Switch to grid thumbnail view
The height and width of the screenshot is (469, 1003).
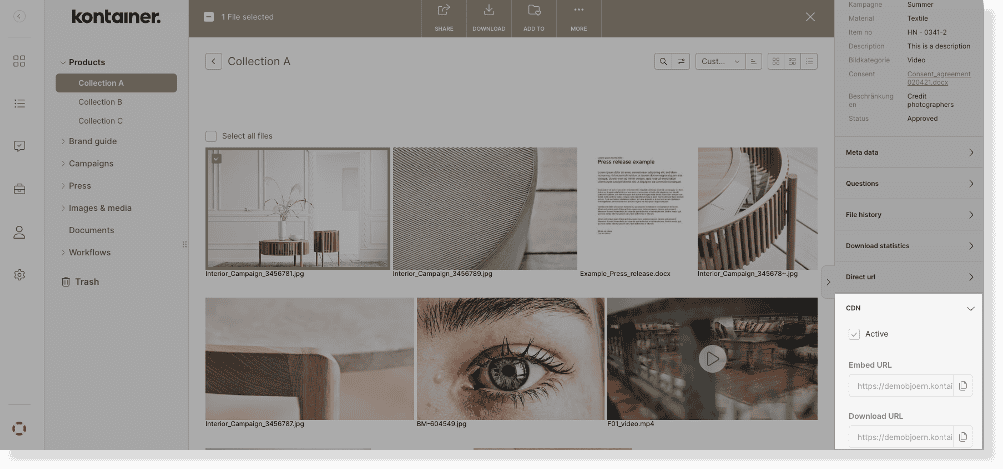[776, 61]
